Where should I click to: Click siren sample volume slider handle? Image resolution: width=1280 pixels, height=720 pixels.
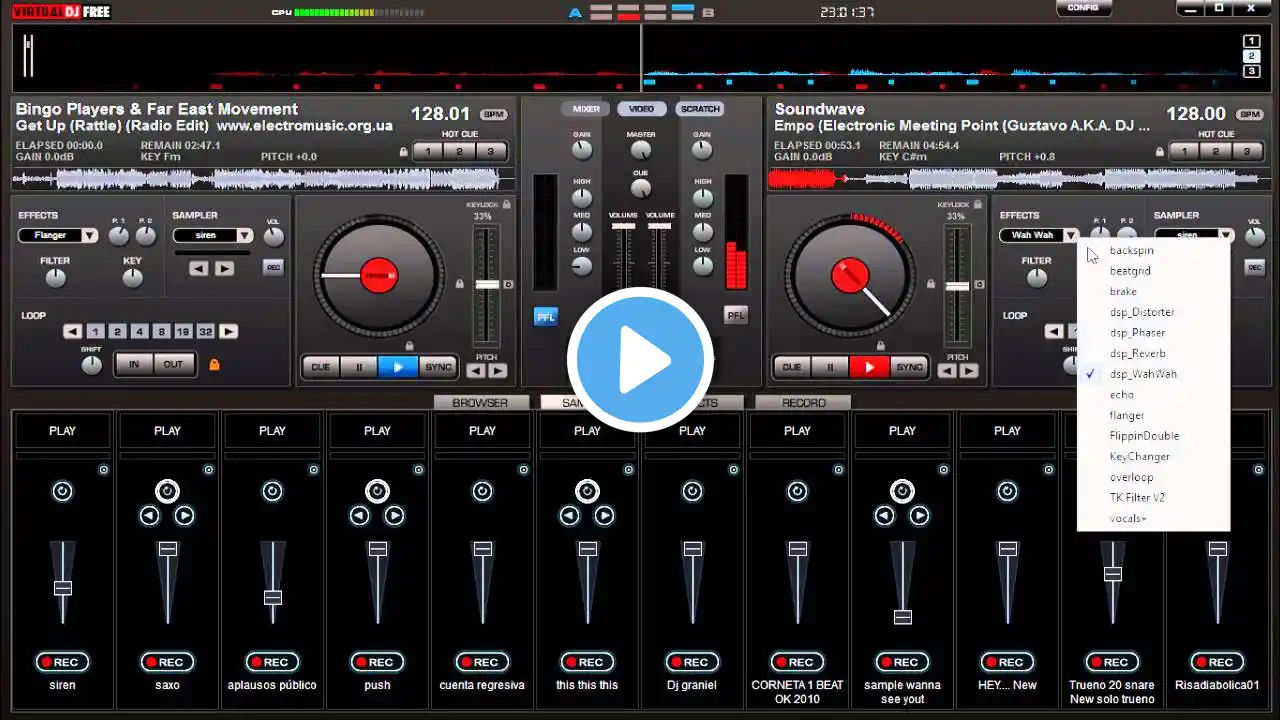tap(63, 589)
